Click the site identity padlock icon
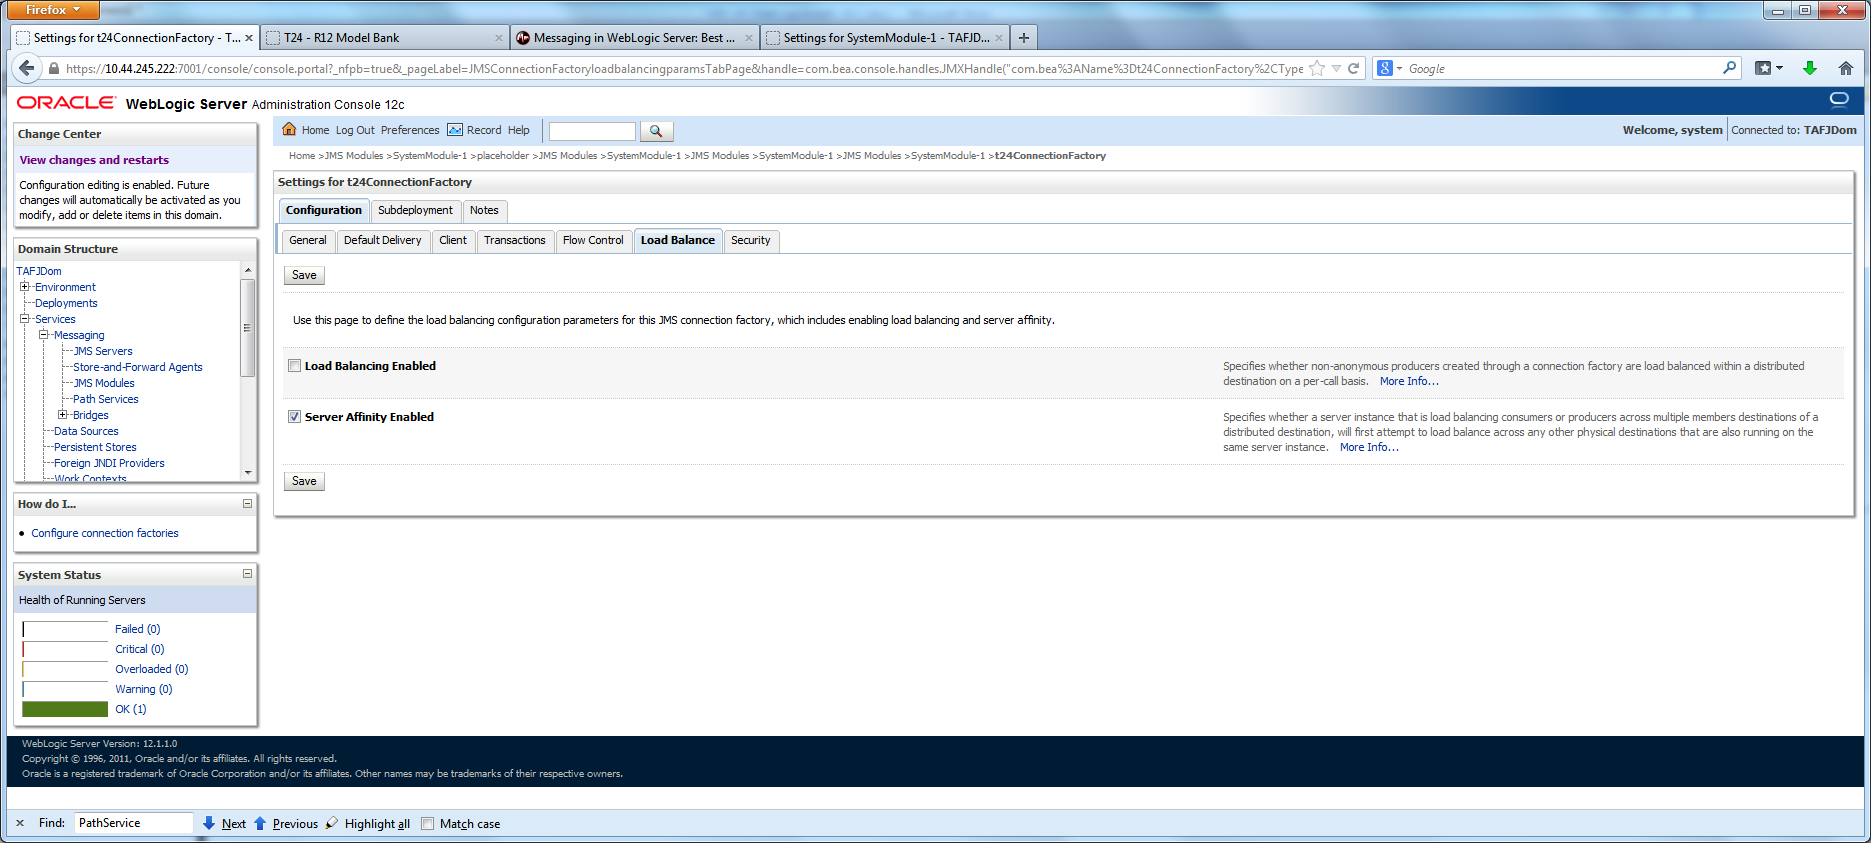The height and width of the screenshot is (843, 1871). 54,69
